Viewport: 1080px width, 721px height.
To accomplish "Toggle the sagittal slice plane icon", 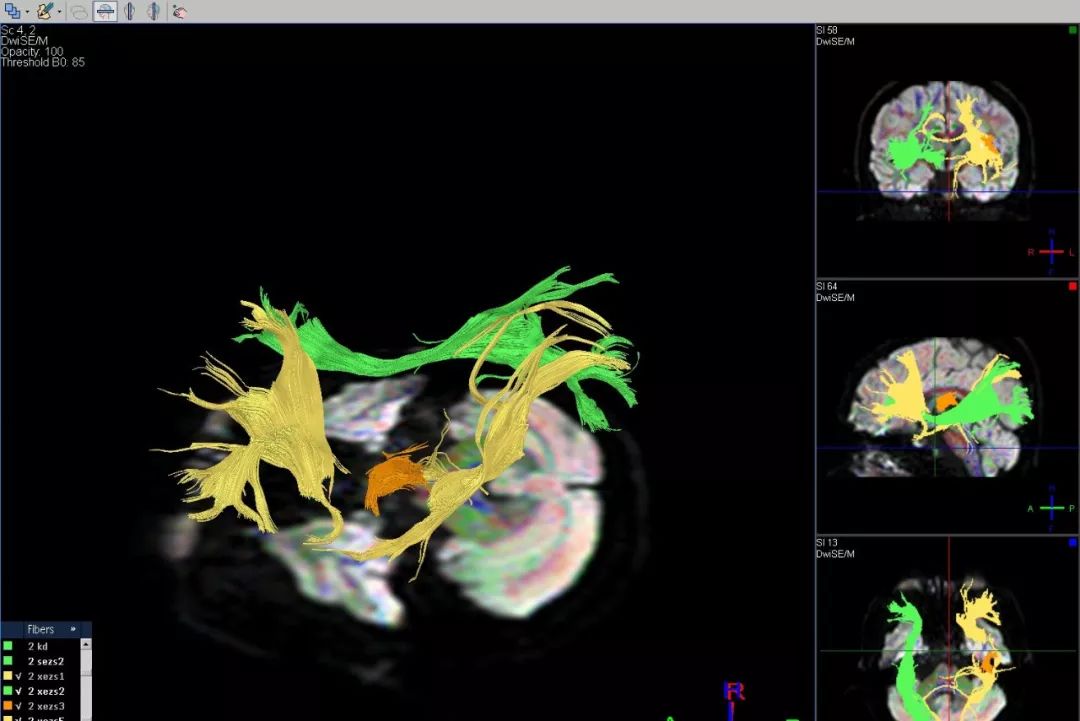I will click(x=154, y=11).
